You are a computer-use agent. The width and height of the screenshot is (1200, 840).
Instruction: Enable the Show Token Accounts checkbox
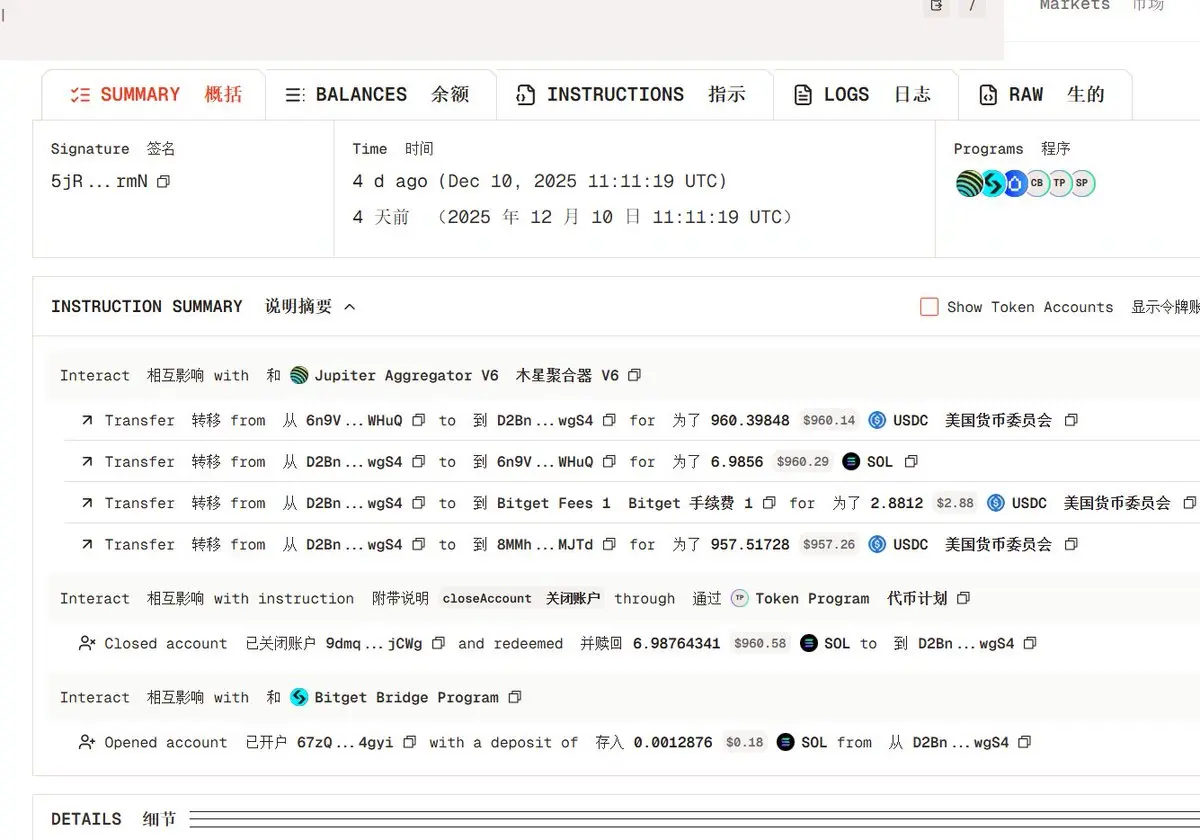coord(929,307)
